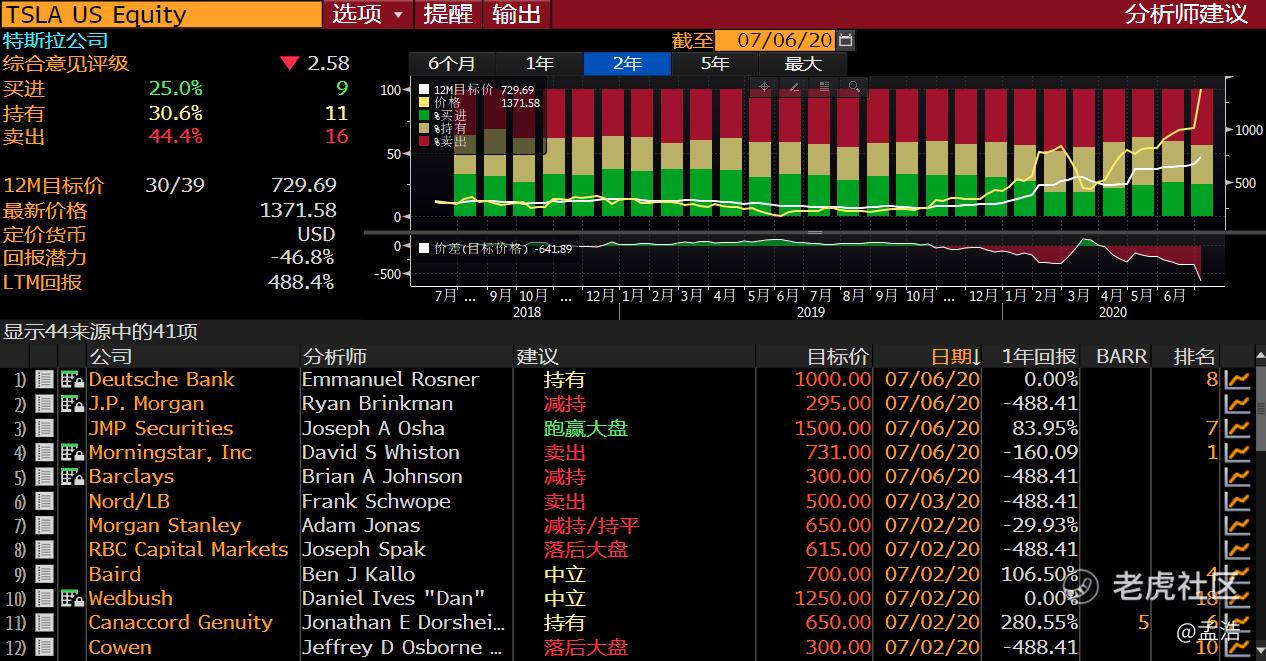Image resolution: width=1266 pixels, height=661 pixels.
Task: Select the chart annotation pencil icon
Action: click(x=794, y=87)
